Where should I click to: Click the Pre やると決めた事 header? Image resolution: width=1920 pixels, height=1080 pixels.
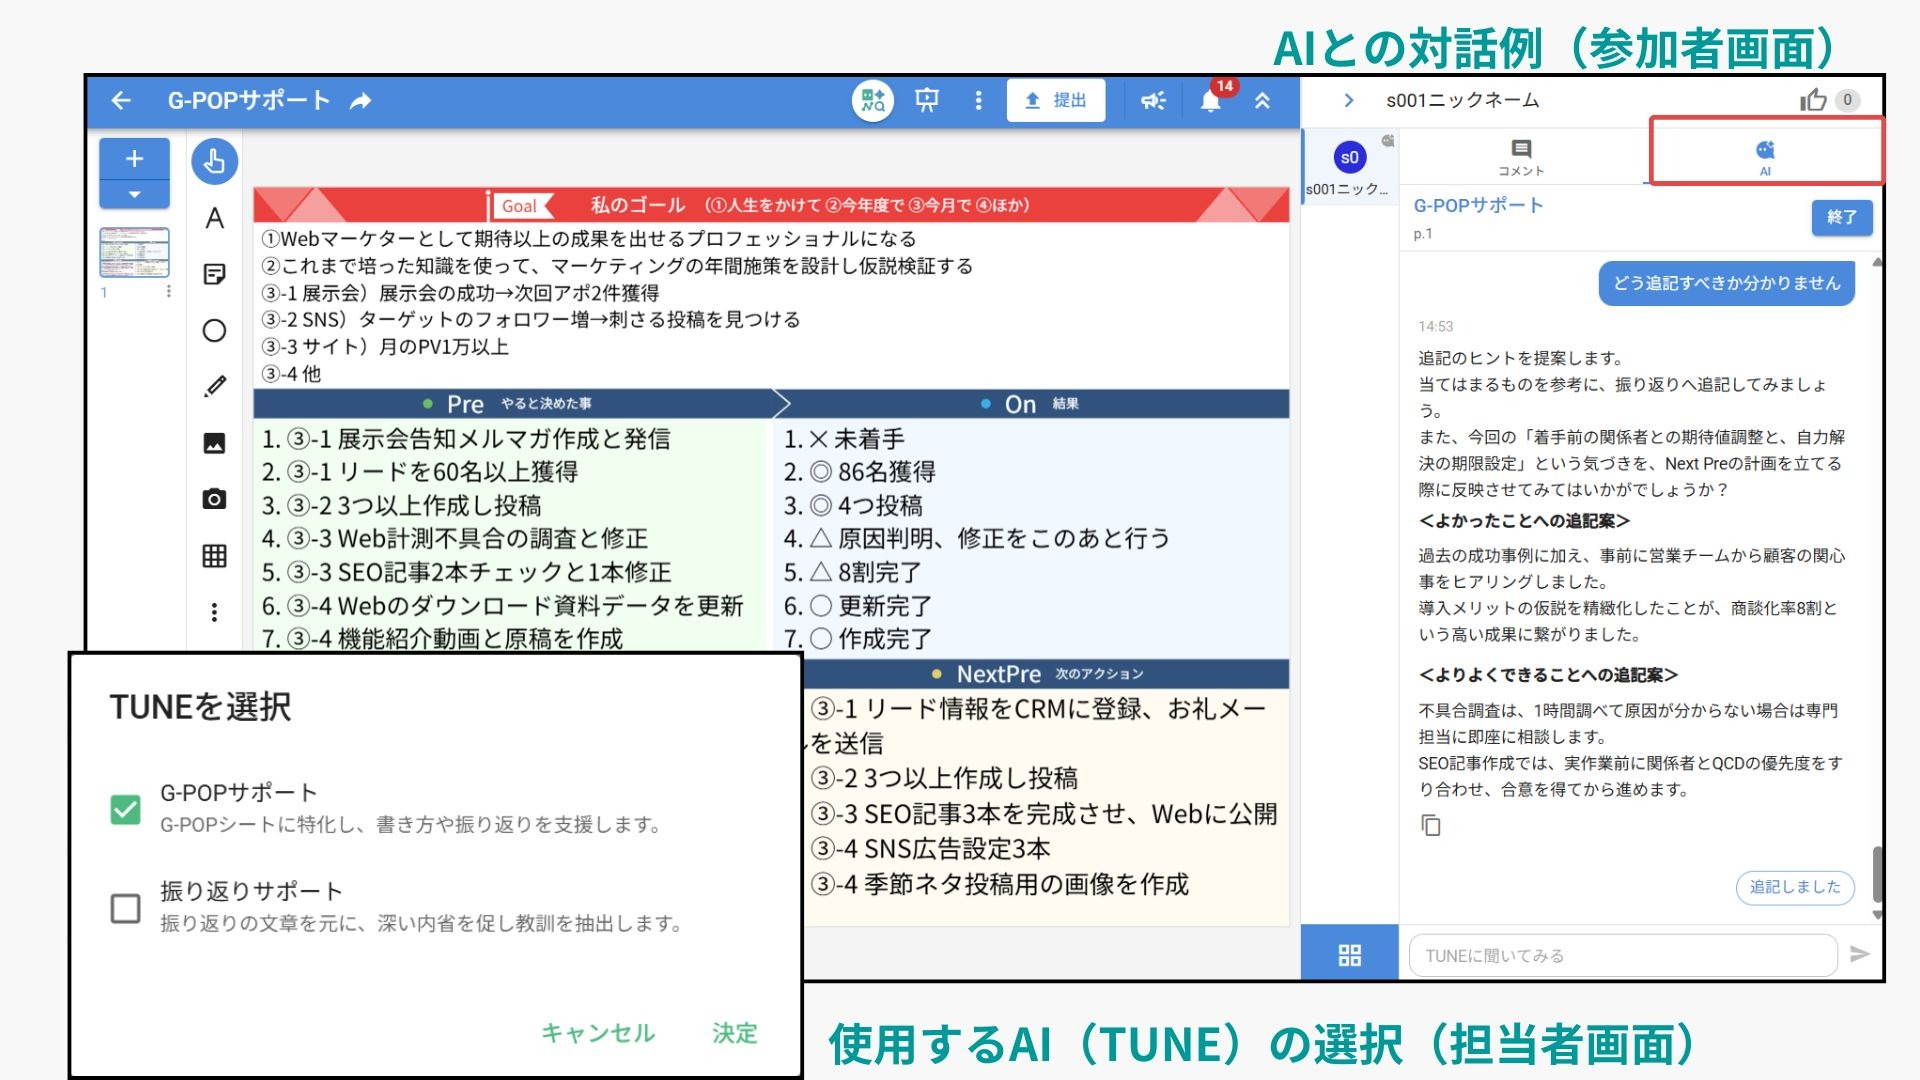511,403
